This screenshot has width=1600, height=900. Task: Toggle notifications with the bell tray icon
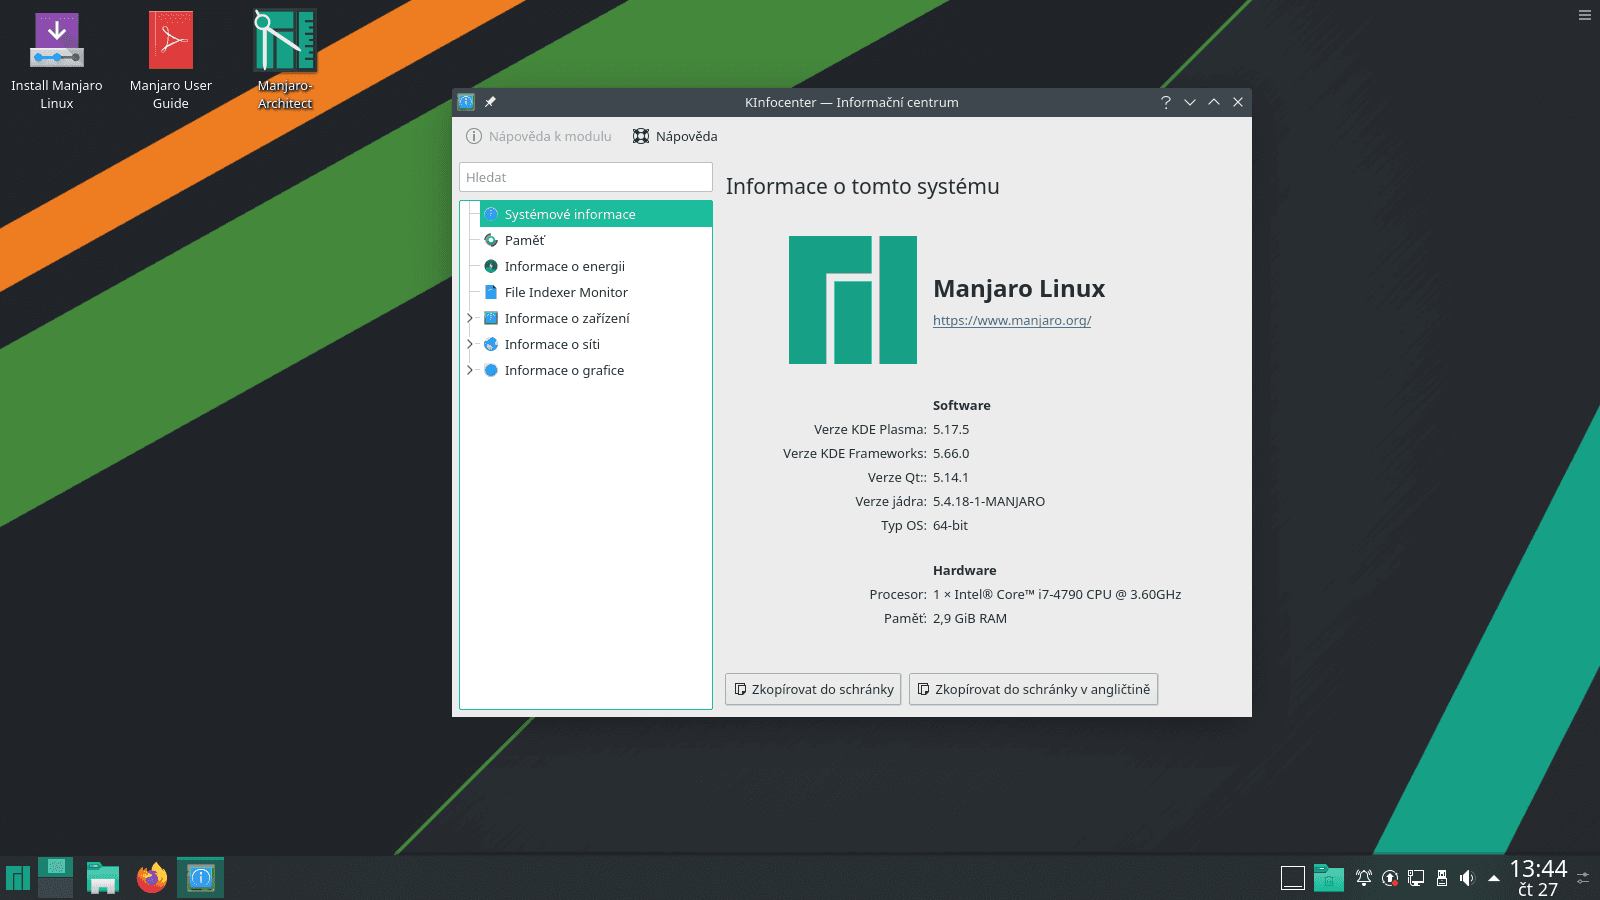pos(1363,877)
